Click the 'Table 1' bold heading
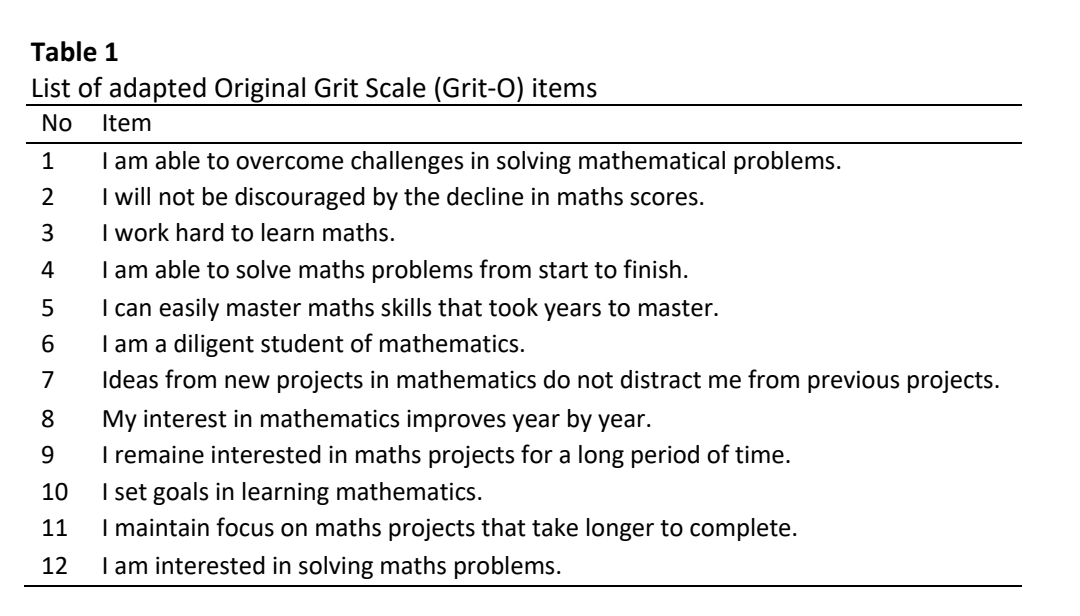 tap(74, 52)
